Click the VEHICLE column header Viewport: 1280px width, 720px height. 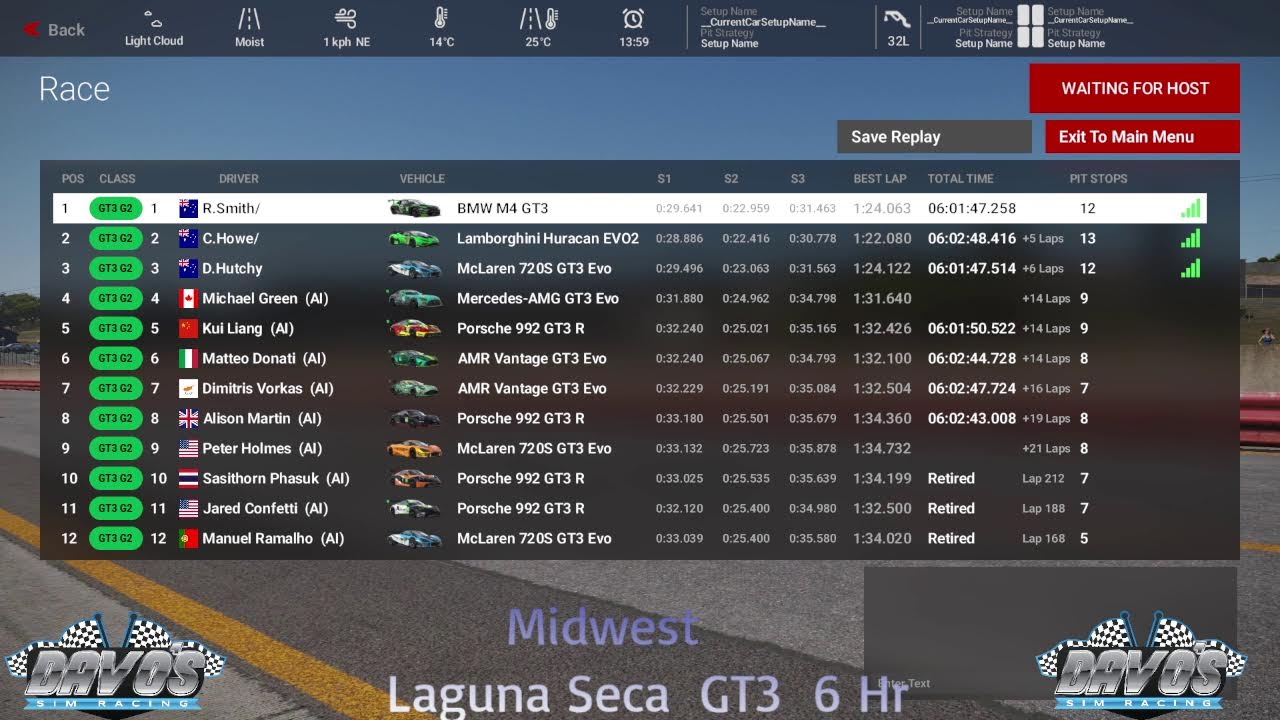click(x=422, y=179)
